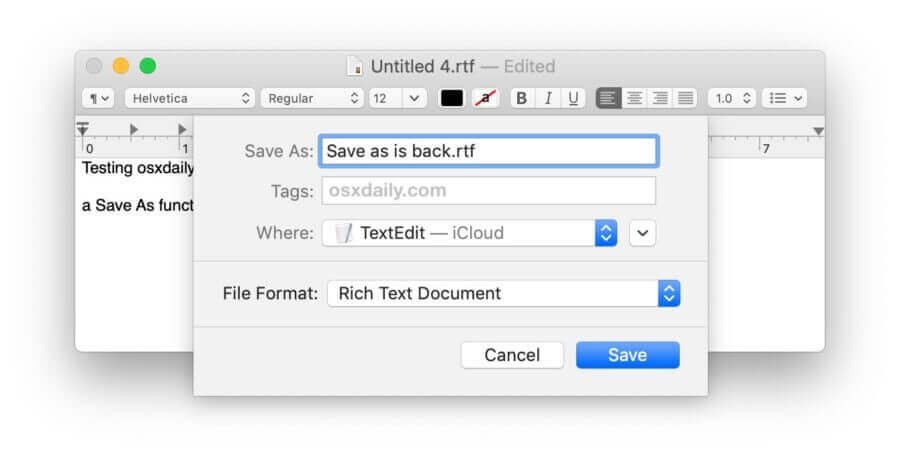Open the File Format Rich Text Document menu
900x451 pixels.
(503, 293)
